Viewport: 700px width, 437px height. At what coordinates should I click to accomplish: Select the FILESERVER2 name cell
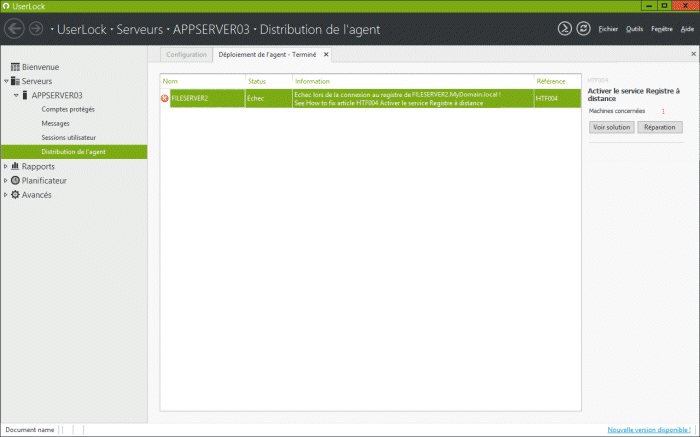pyautogui.click(x=208, y=98)
